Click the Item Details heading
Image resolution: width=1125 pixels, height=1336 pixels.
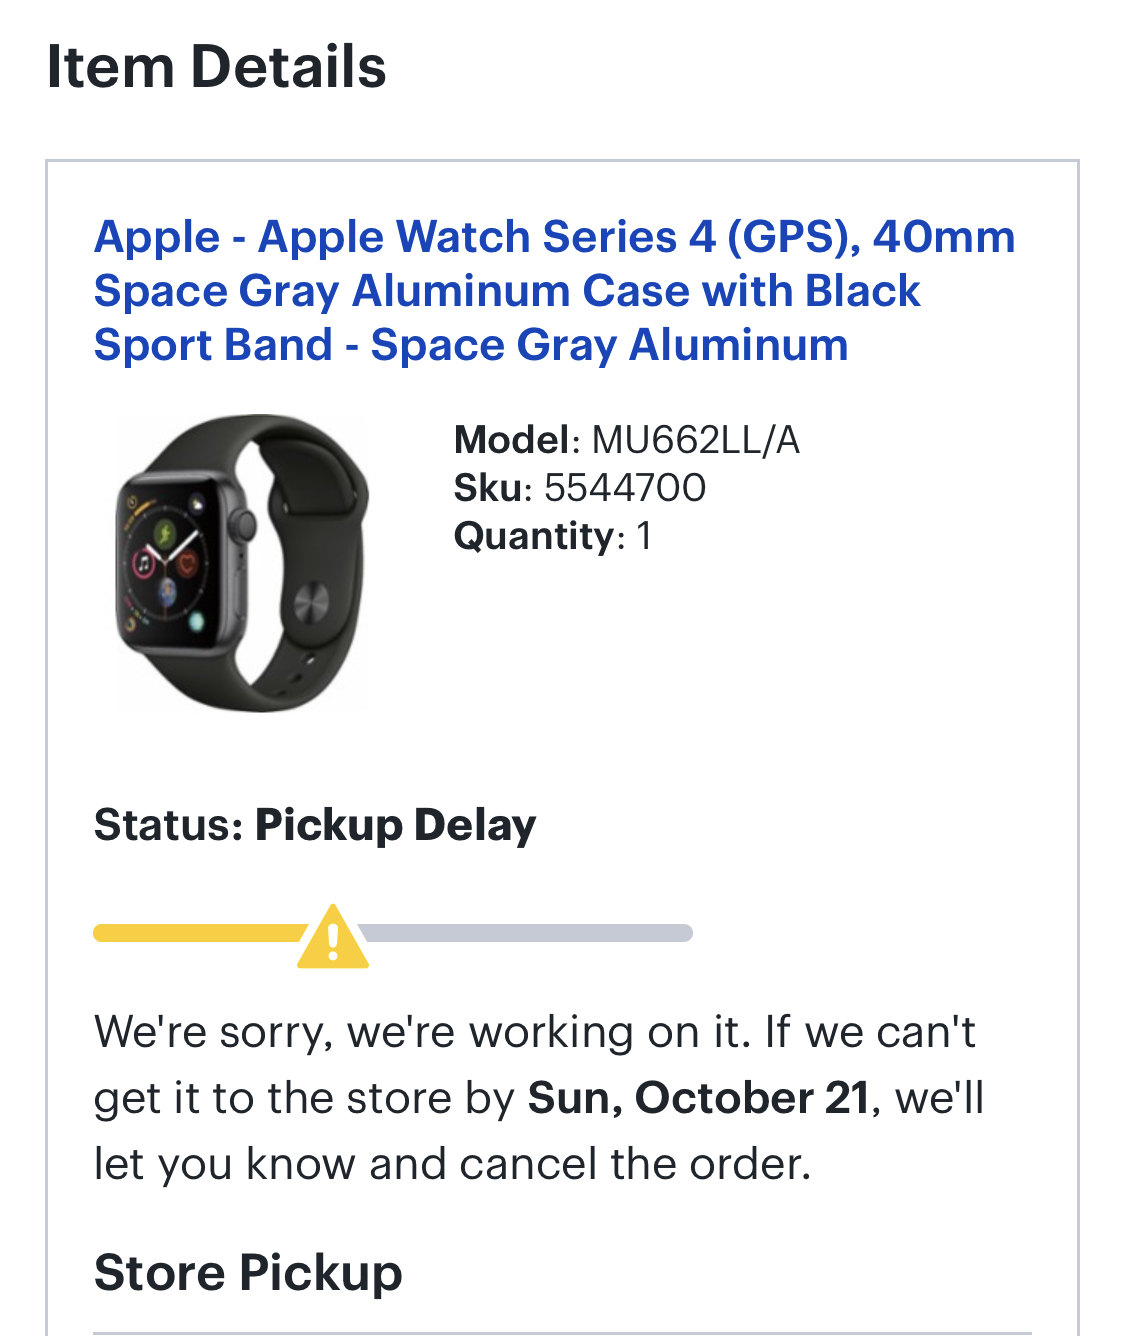pos(216,67)
